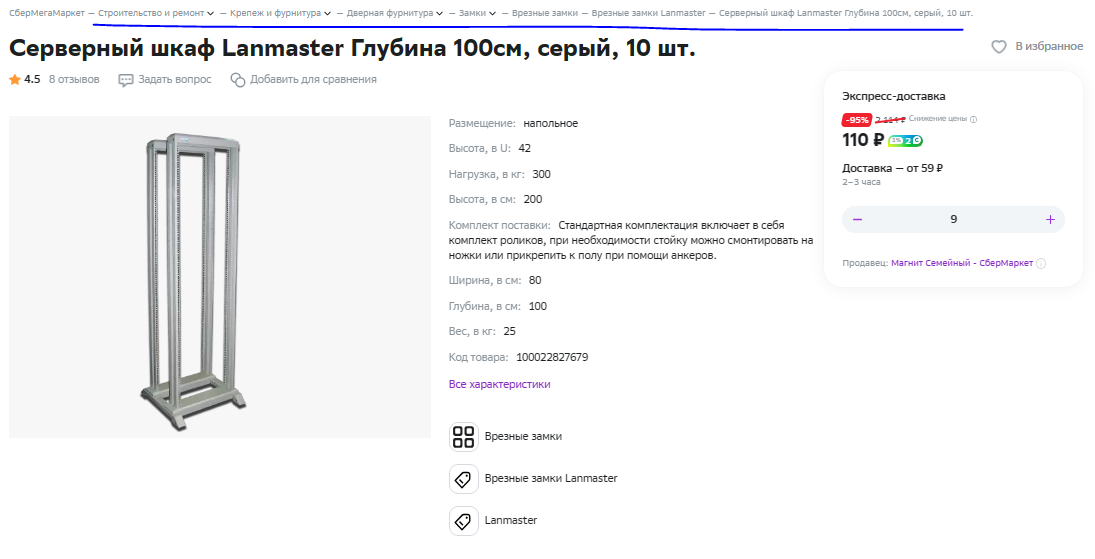Click the Размещение: напольное value

pyautogui.click(x=551, y=124)
